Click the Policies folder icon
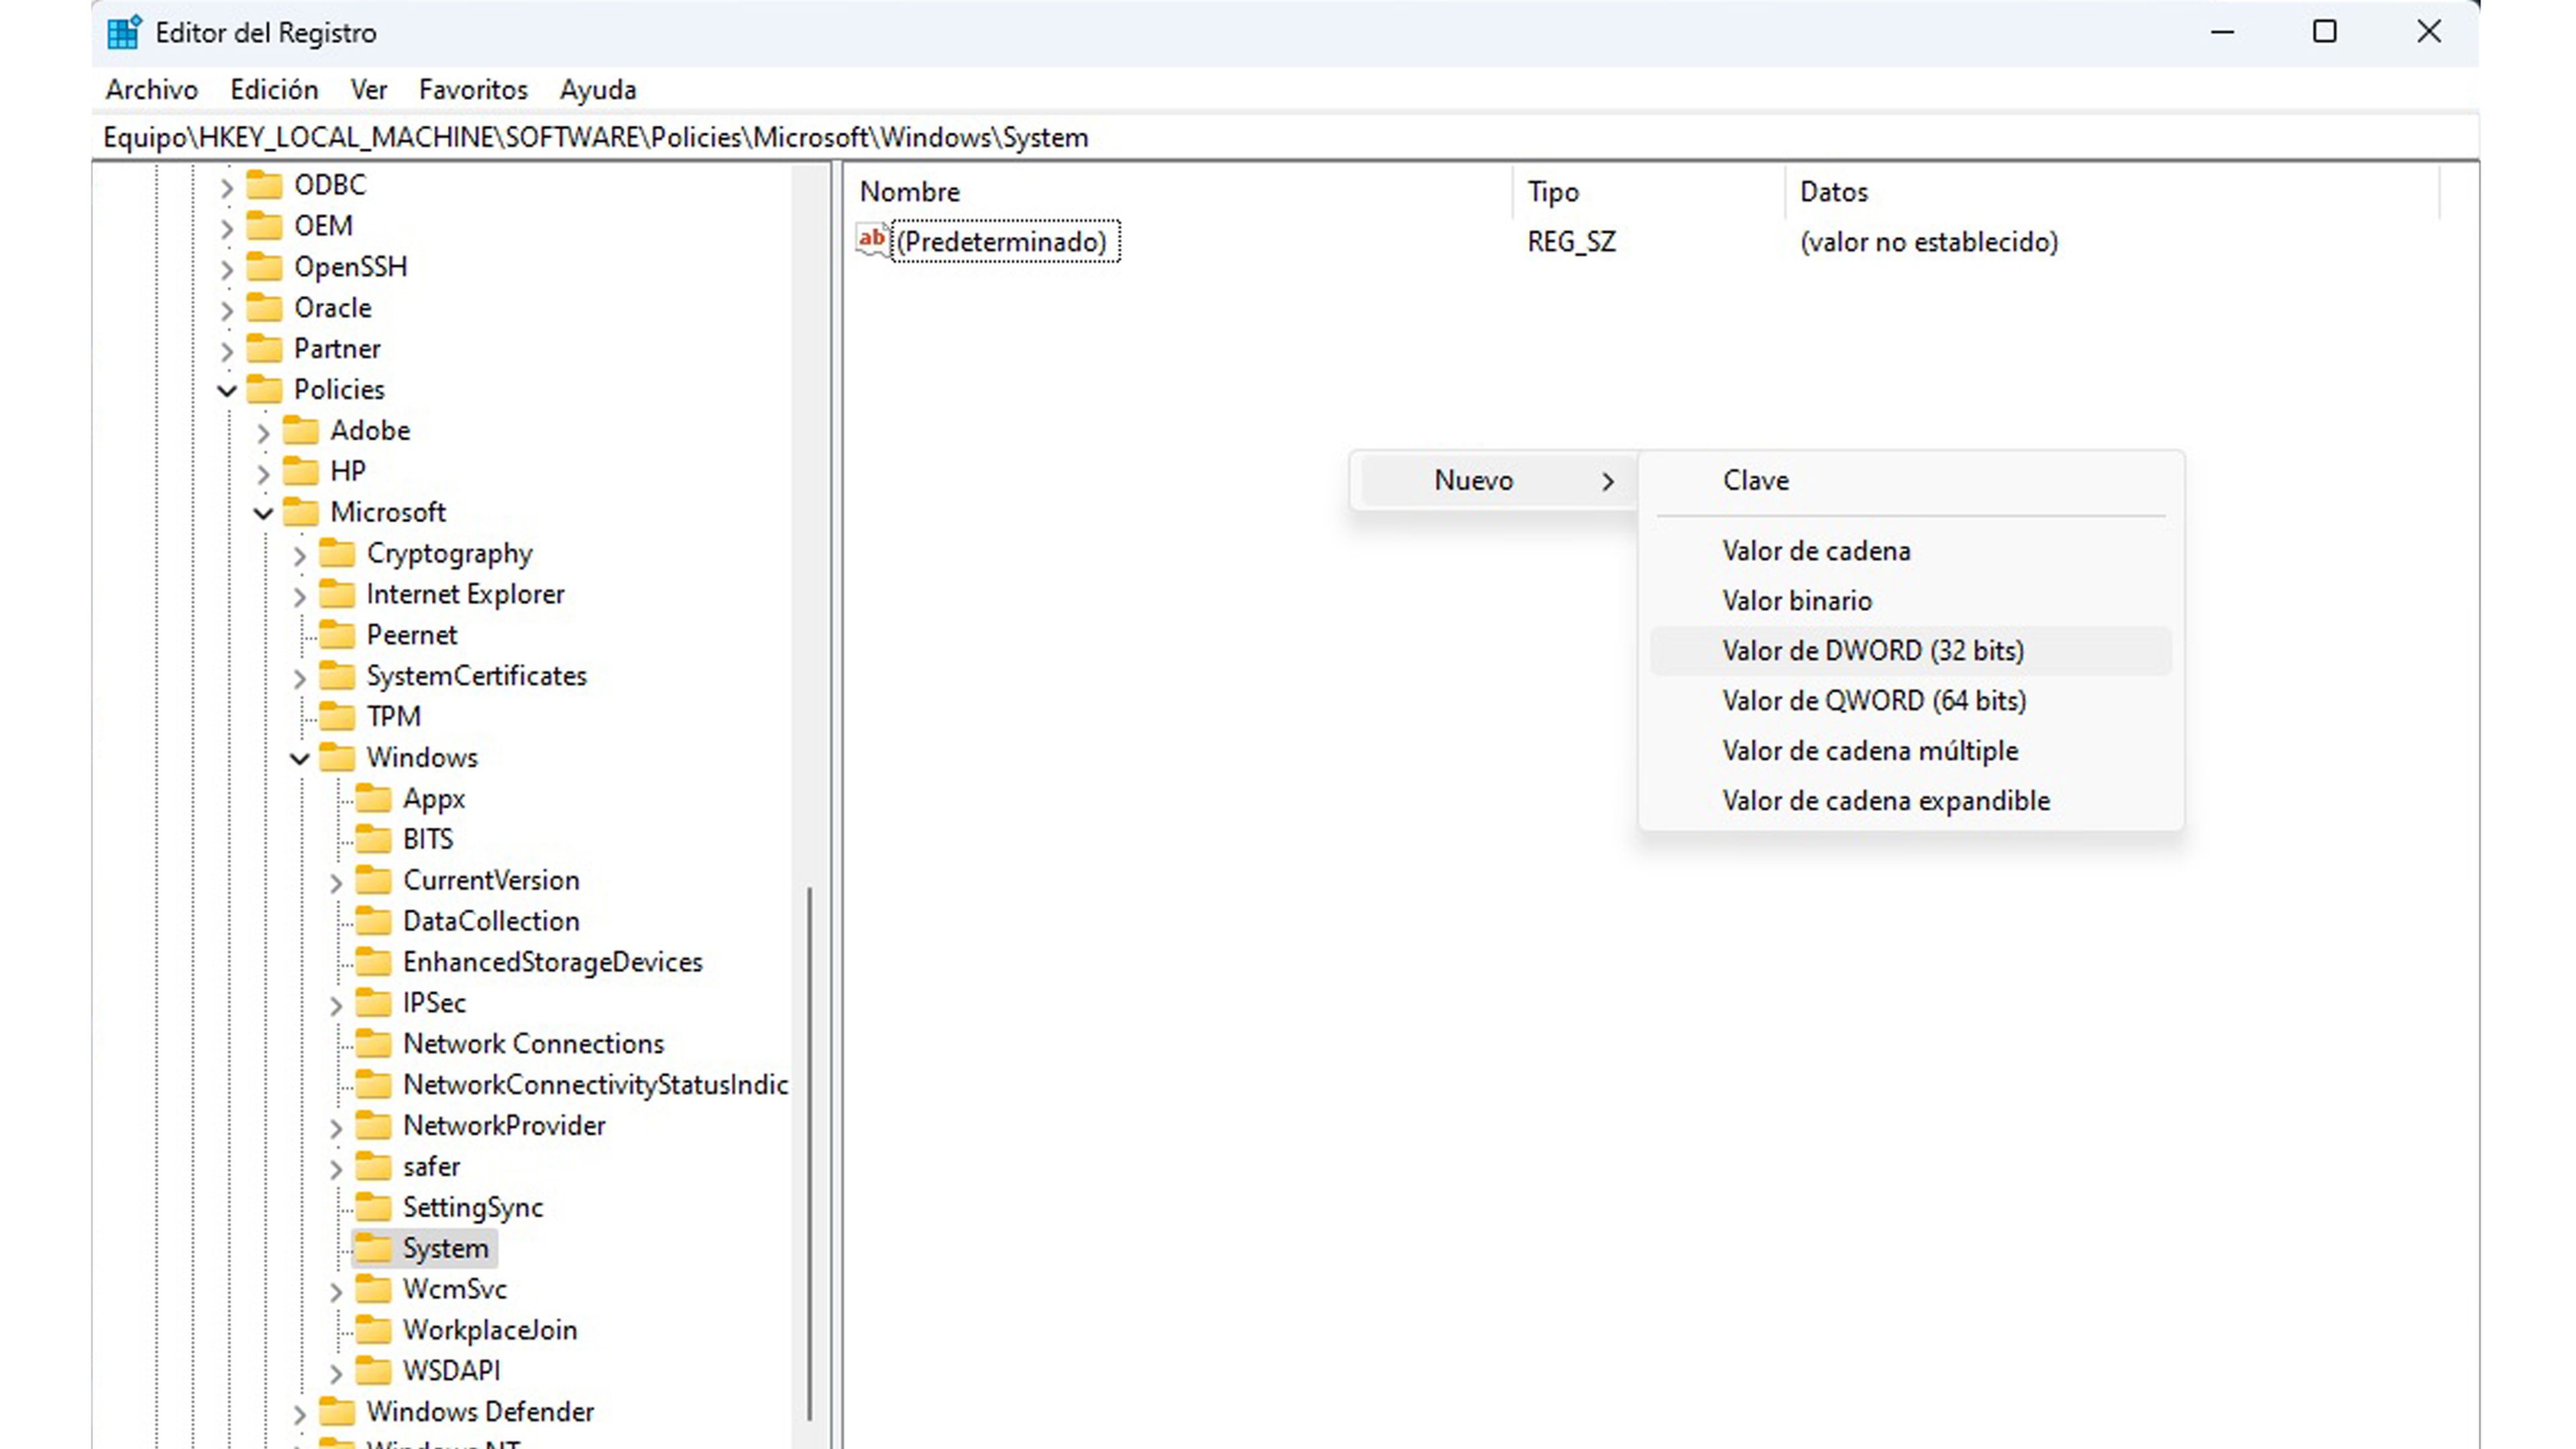 [x=265, y=390]
